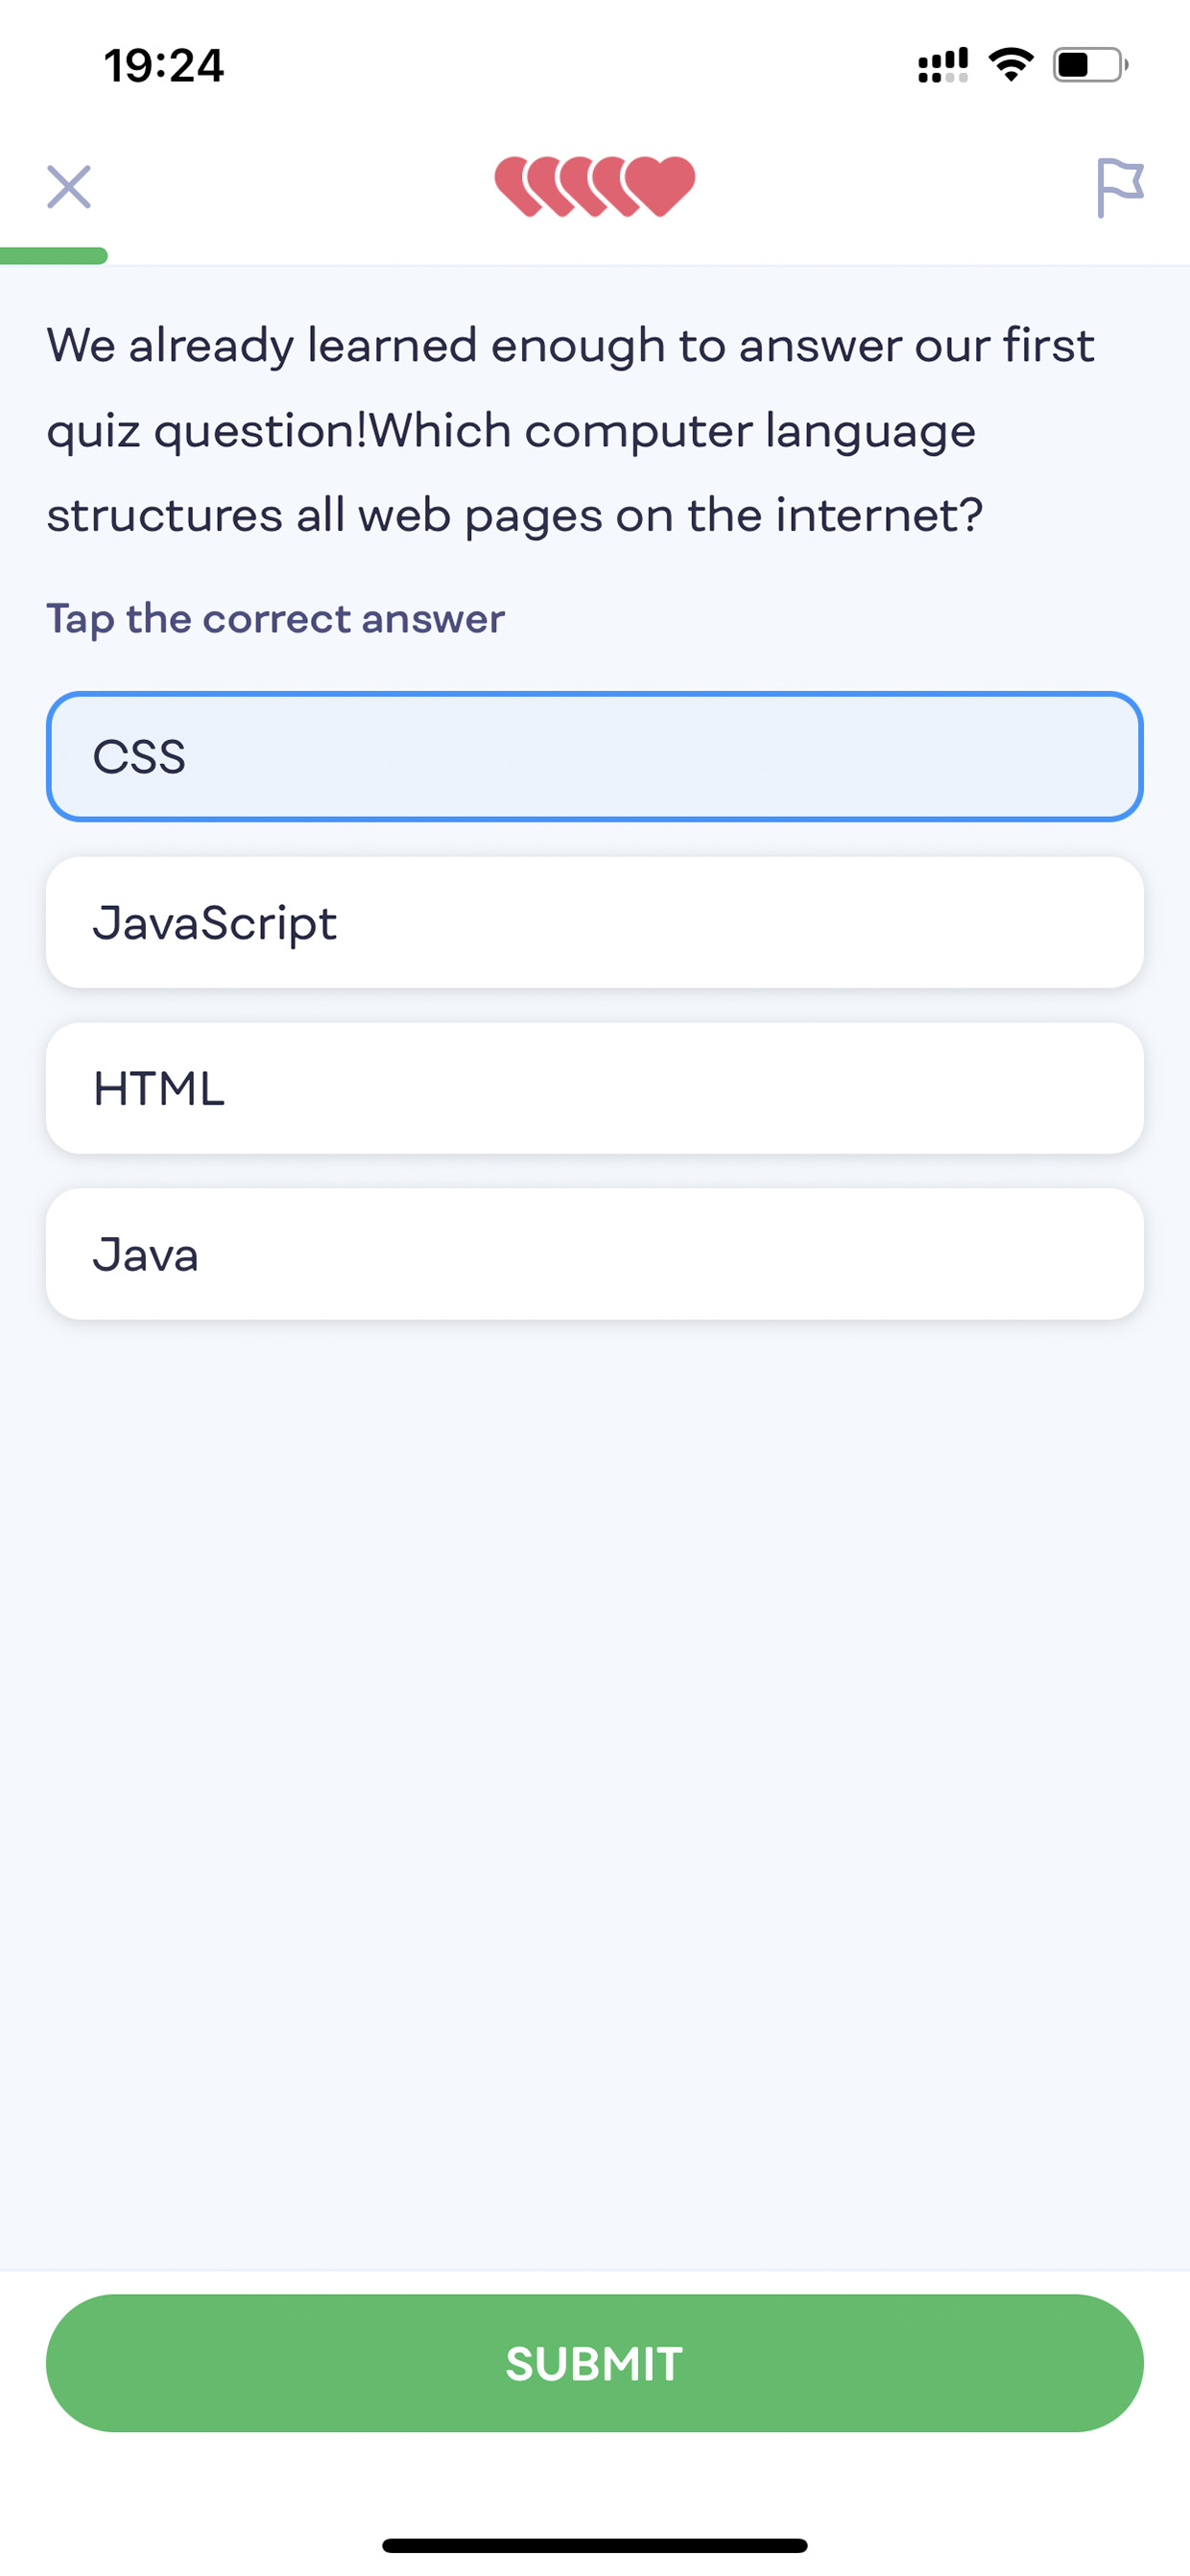Tap the flag icon to report question
1190x2576 pixels.
click(1119, 187)
